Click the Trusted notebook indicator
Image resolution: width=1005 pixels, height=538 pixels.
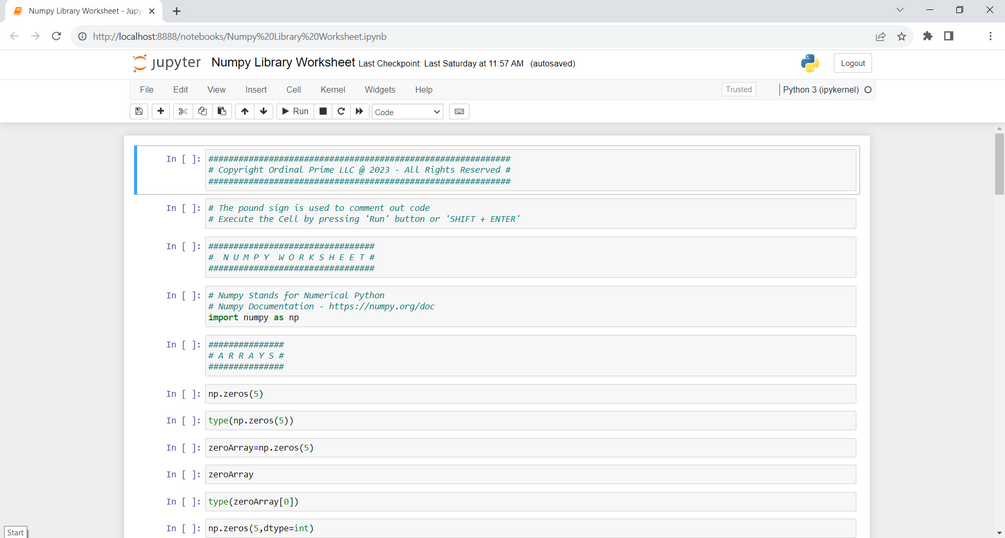[x=738, y=90]
